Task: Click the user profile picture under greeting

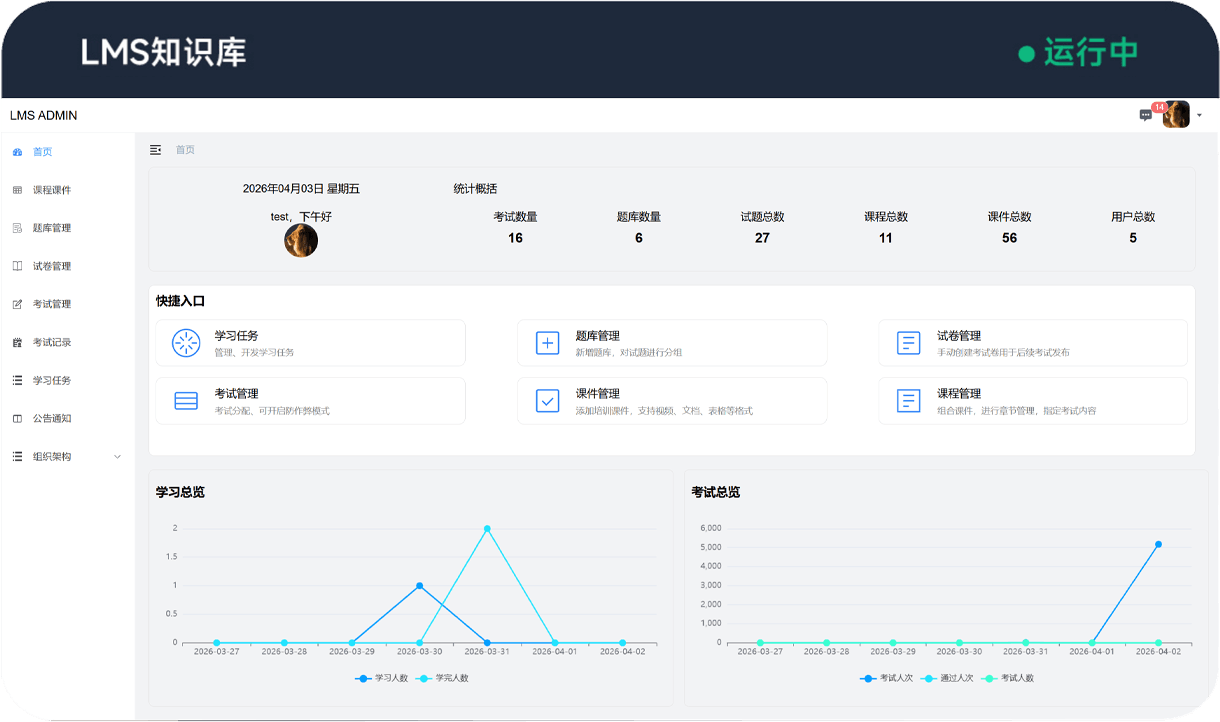Action: [301, 241]
